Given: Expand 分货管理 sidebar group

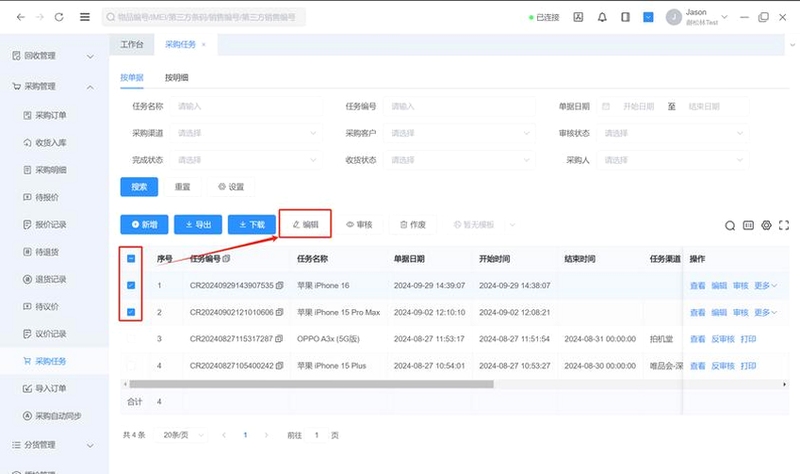Looking at the screenshot, I should [x=54, y=445].
